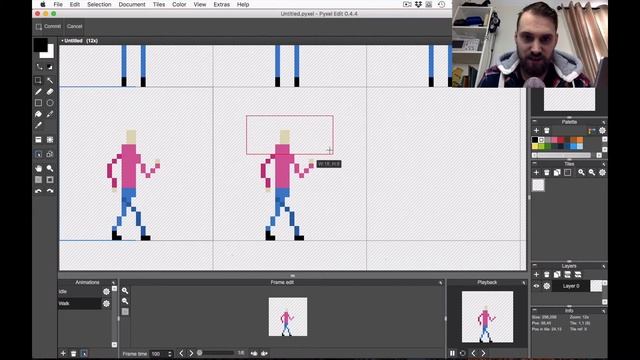Image resolution: width=640 pixels, height=360 pixels.
Task: Add a new color to the Palette
Action: pos(536,131)
